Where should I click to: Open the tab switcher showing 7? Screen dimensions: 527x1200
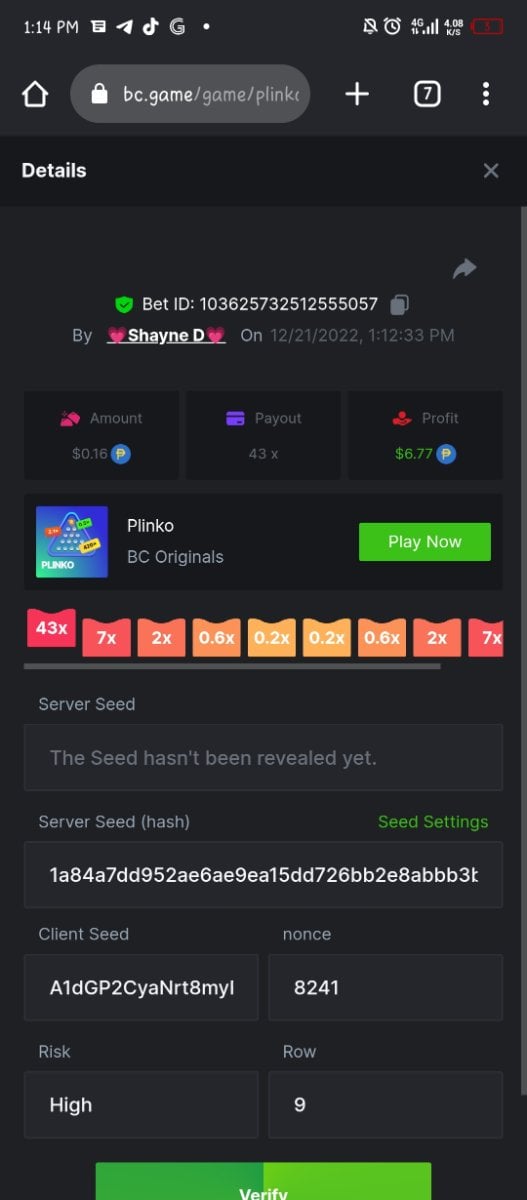(x=427, y=94)
